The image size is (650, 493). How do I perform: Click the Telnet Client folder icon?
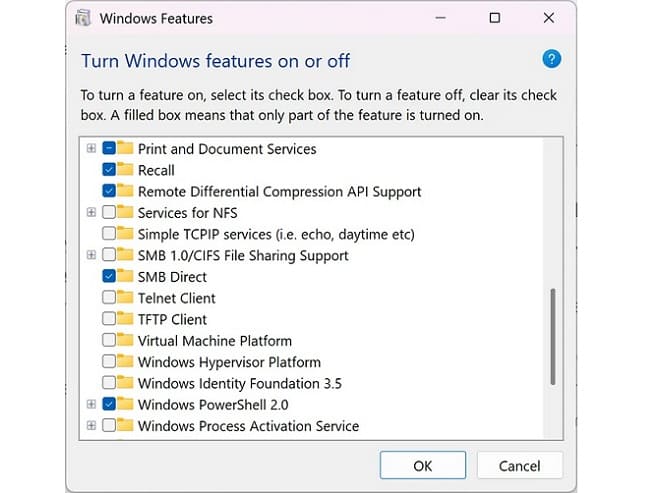pyautogui.click(x=125, y=297)
